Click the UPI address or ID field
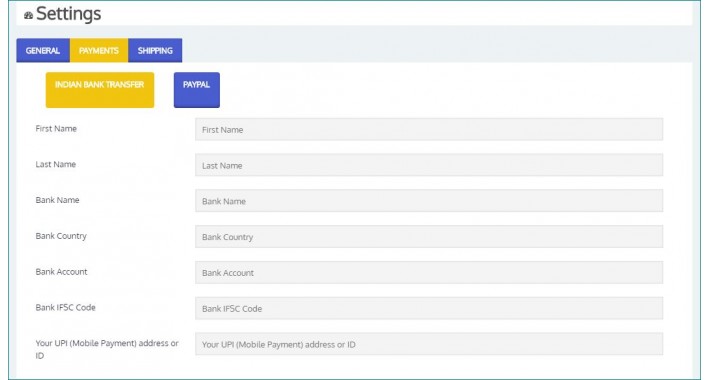The width and height of the screenshot is (710, 380). (429, 344)
